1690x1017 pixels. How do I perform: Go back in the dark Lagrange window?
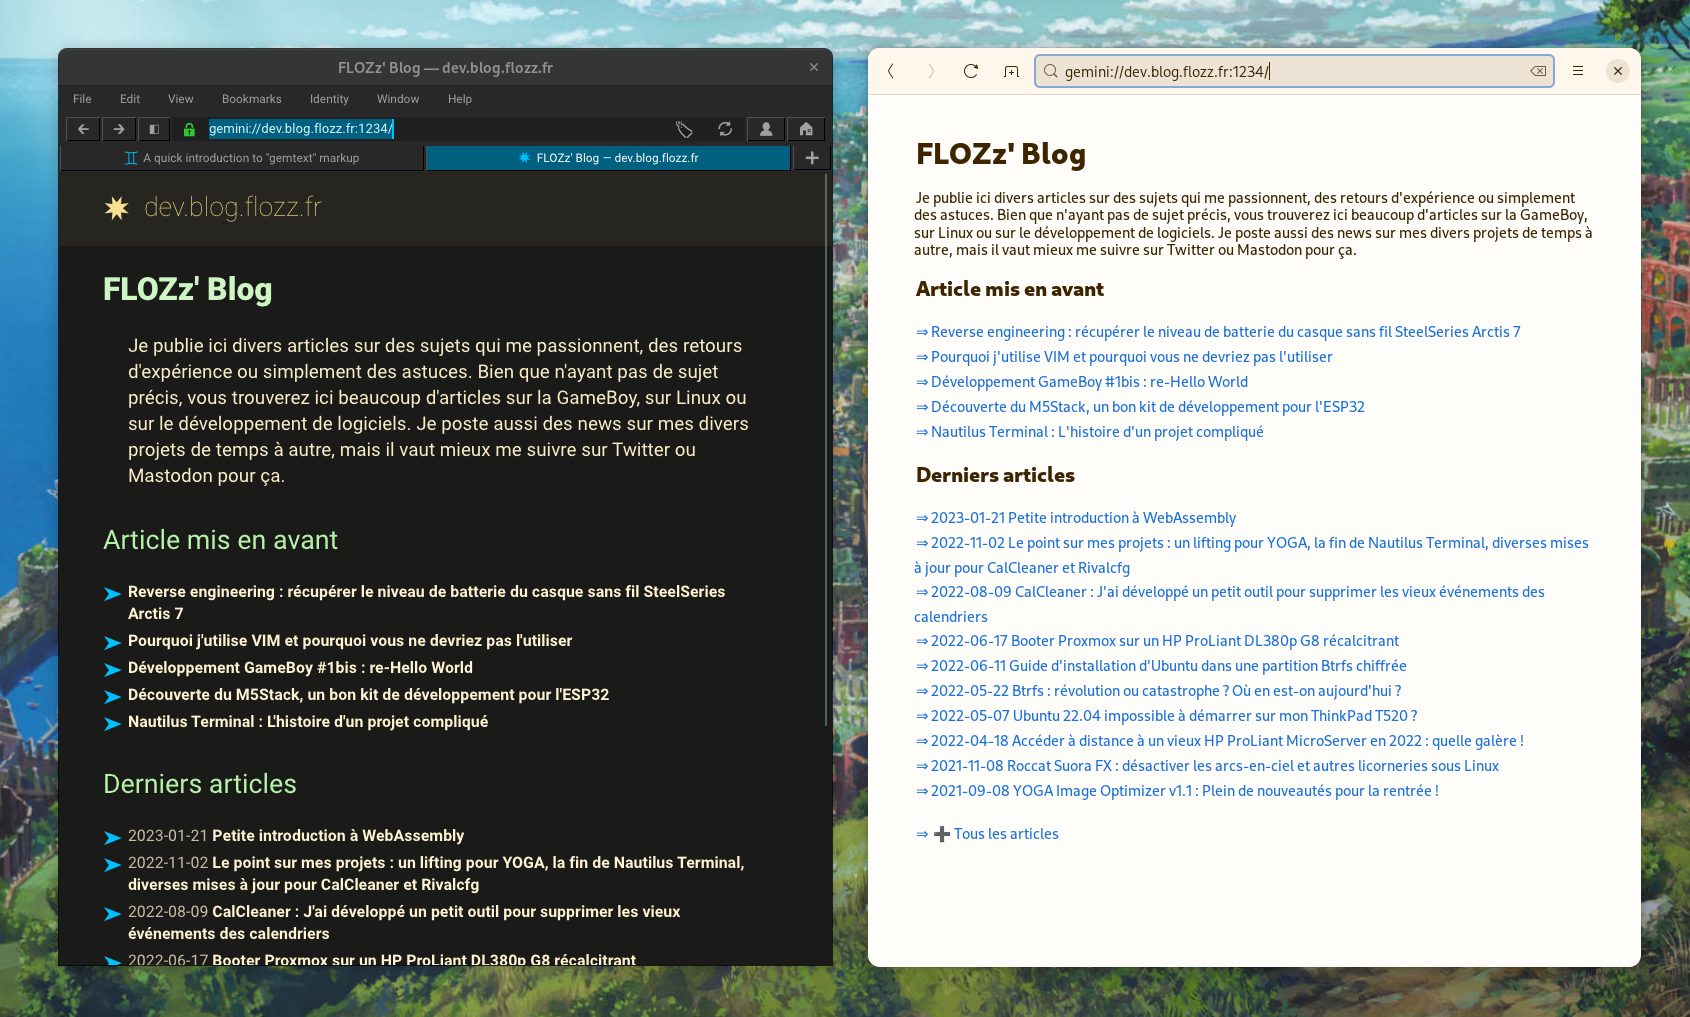coord(83,129)
